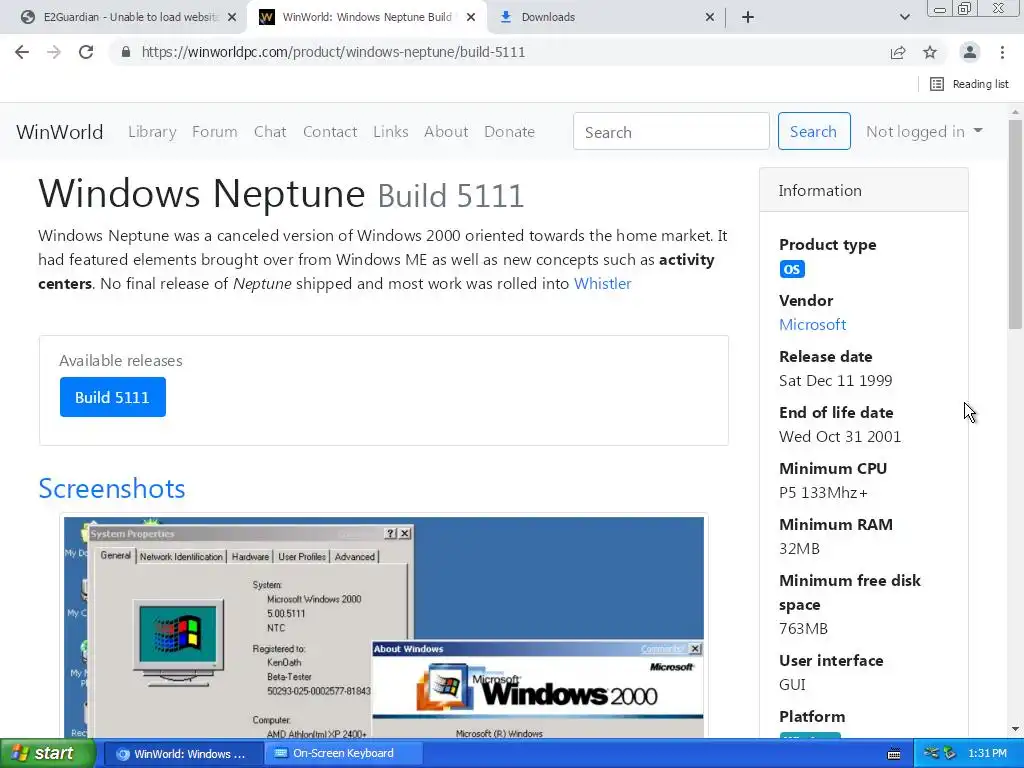Close the WinWorld tab
Image resolution: width=1024 pixels, height=768 pixels.
point(471,17)
